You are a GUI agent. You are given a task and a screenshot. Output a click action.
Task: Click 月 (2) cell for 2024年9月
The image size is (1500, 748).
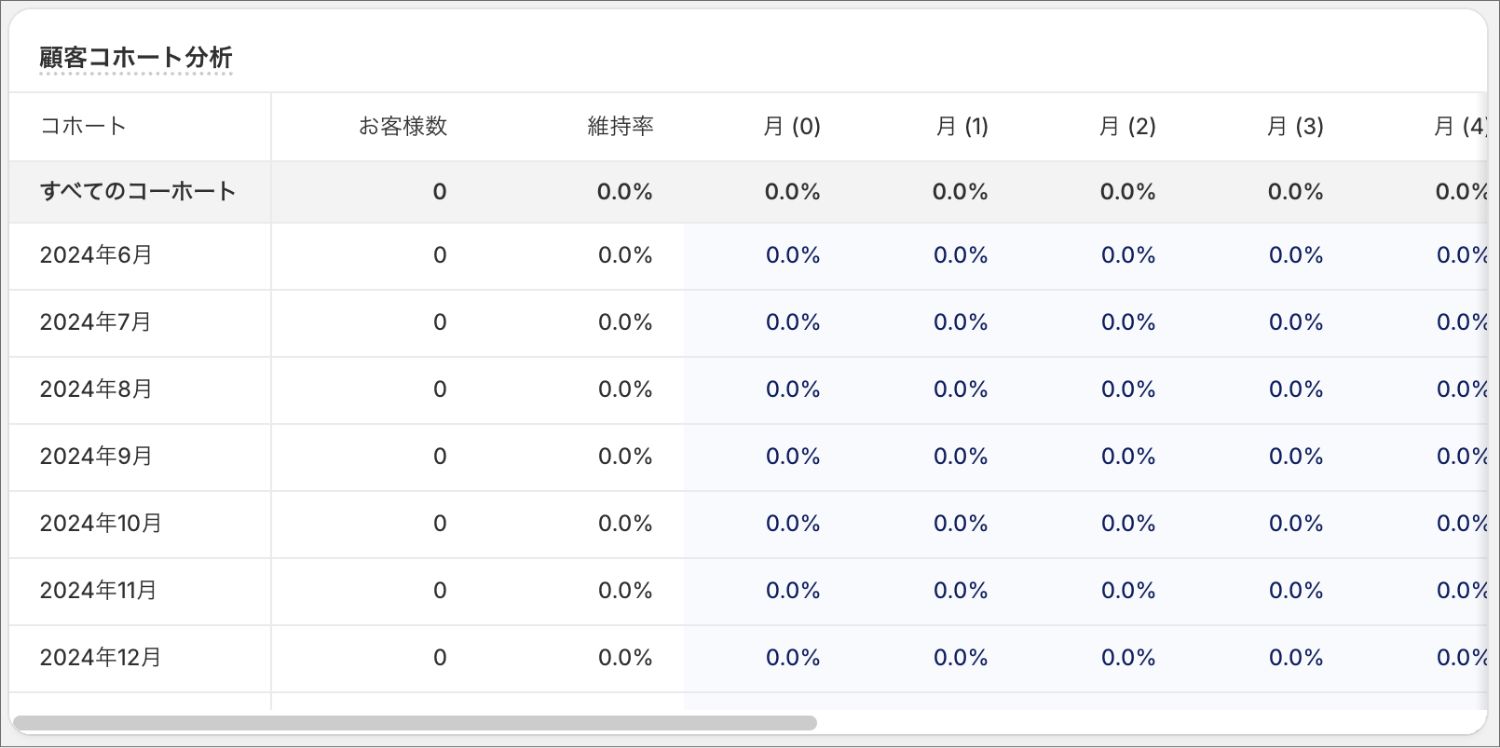(x=1128, y=456)
